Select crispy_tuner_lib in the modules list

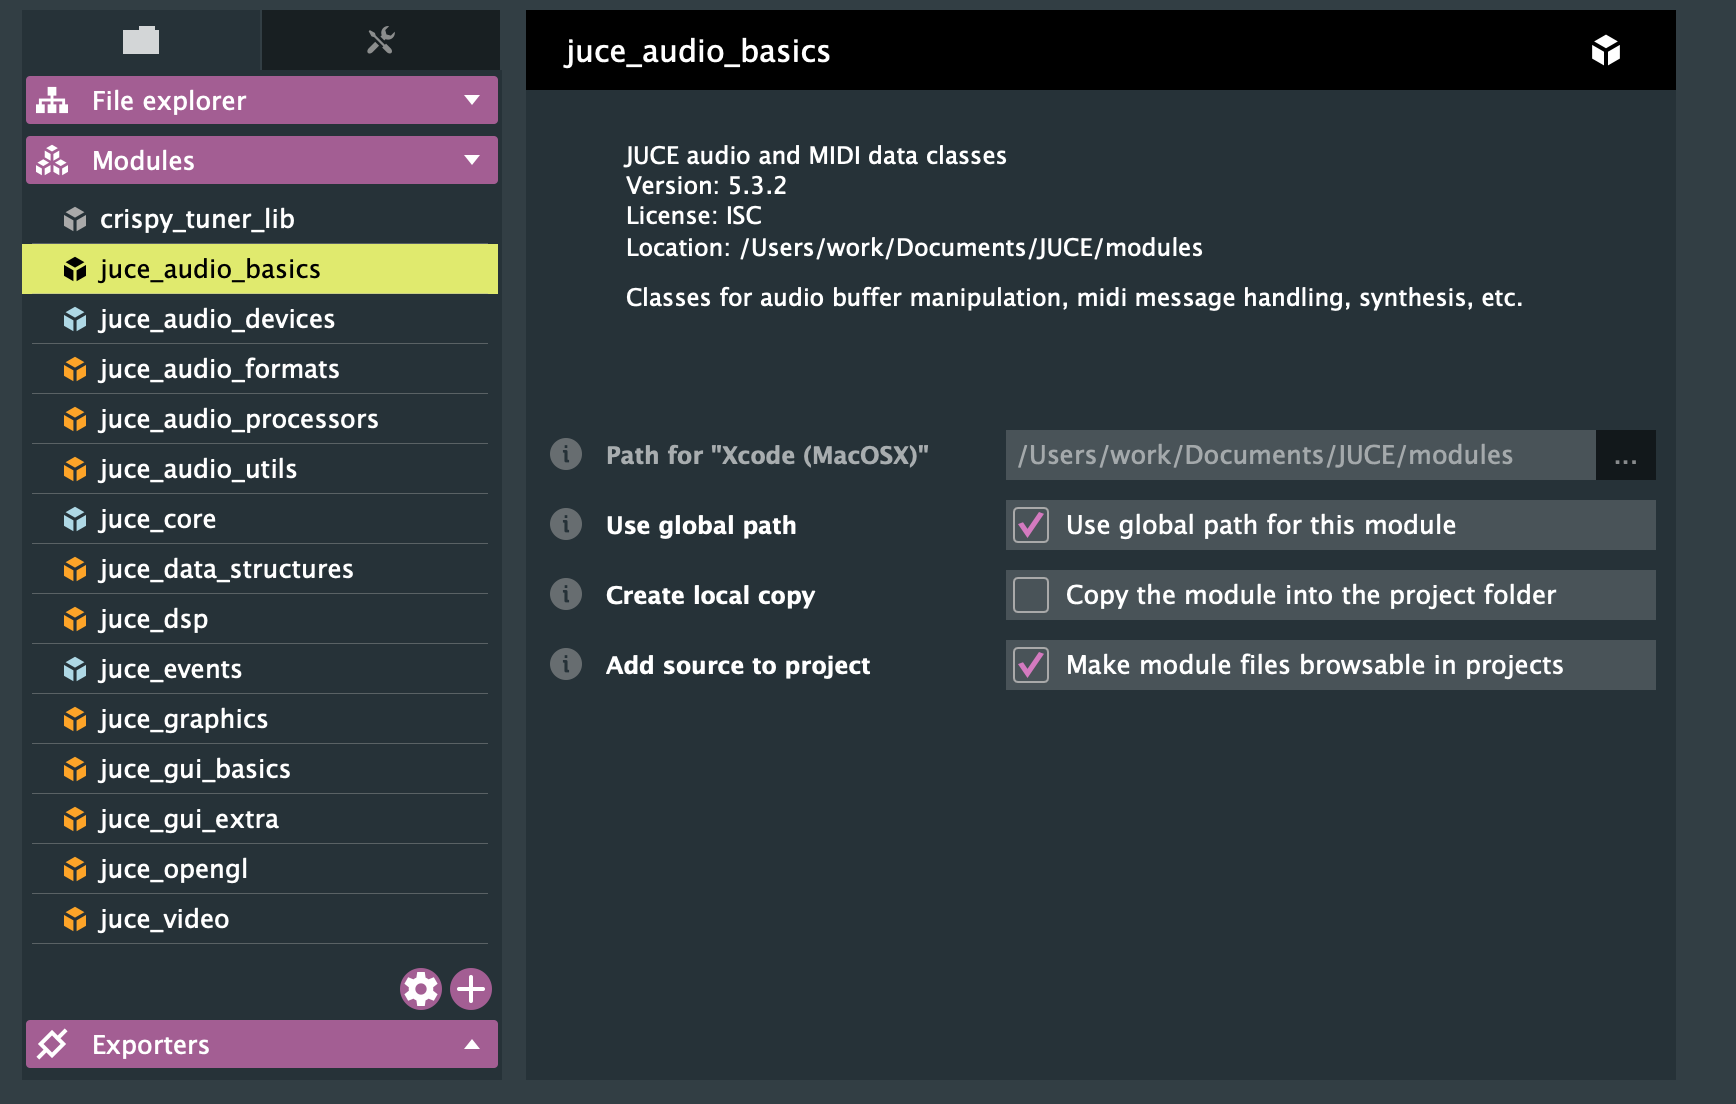pos(260,219)
